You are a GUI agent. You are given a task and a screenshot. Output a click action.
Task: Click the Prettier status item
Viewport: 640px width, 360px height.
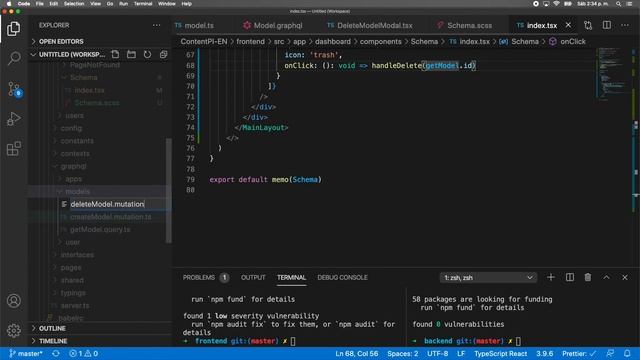[x=579, y=353]
